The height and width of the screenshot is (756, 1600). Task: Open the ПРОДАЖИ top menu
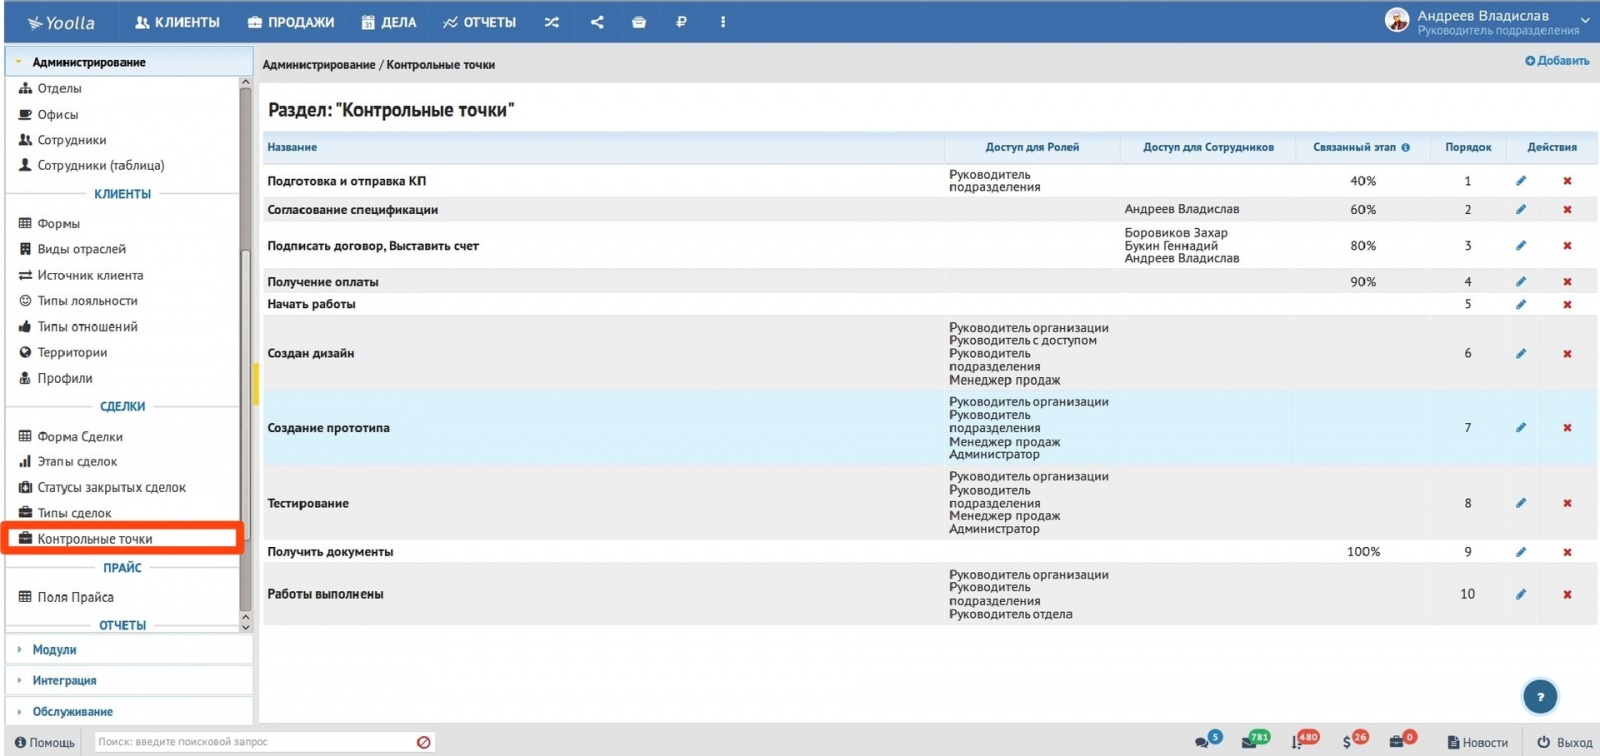pyautogui.click(x=291, y=22)
